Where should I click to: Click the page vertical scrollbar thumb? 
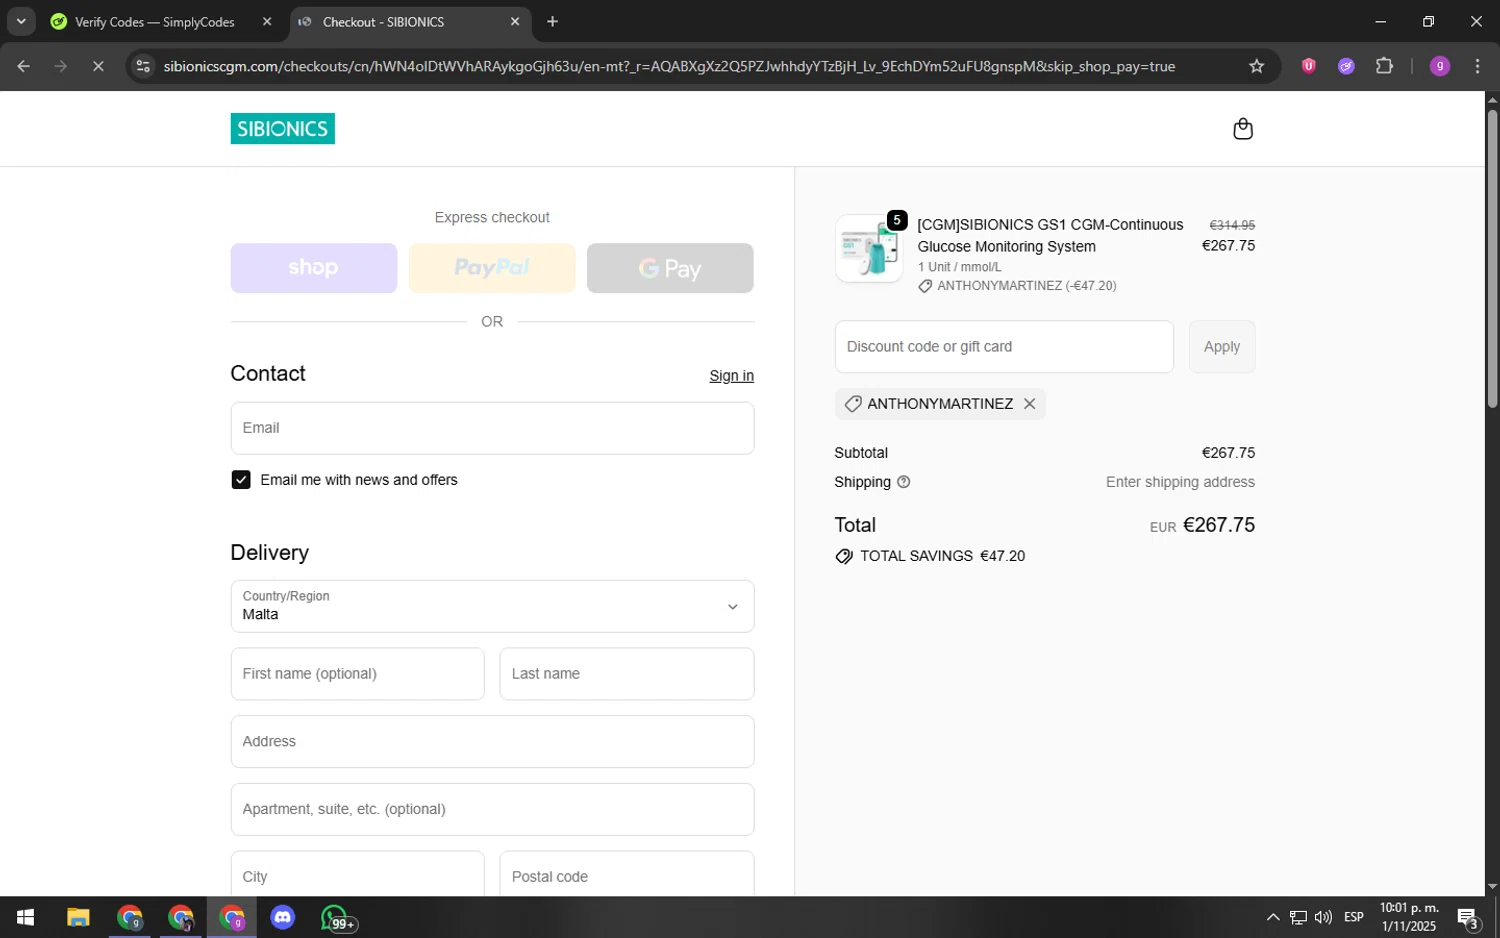[1492, 258]
